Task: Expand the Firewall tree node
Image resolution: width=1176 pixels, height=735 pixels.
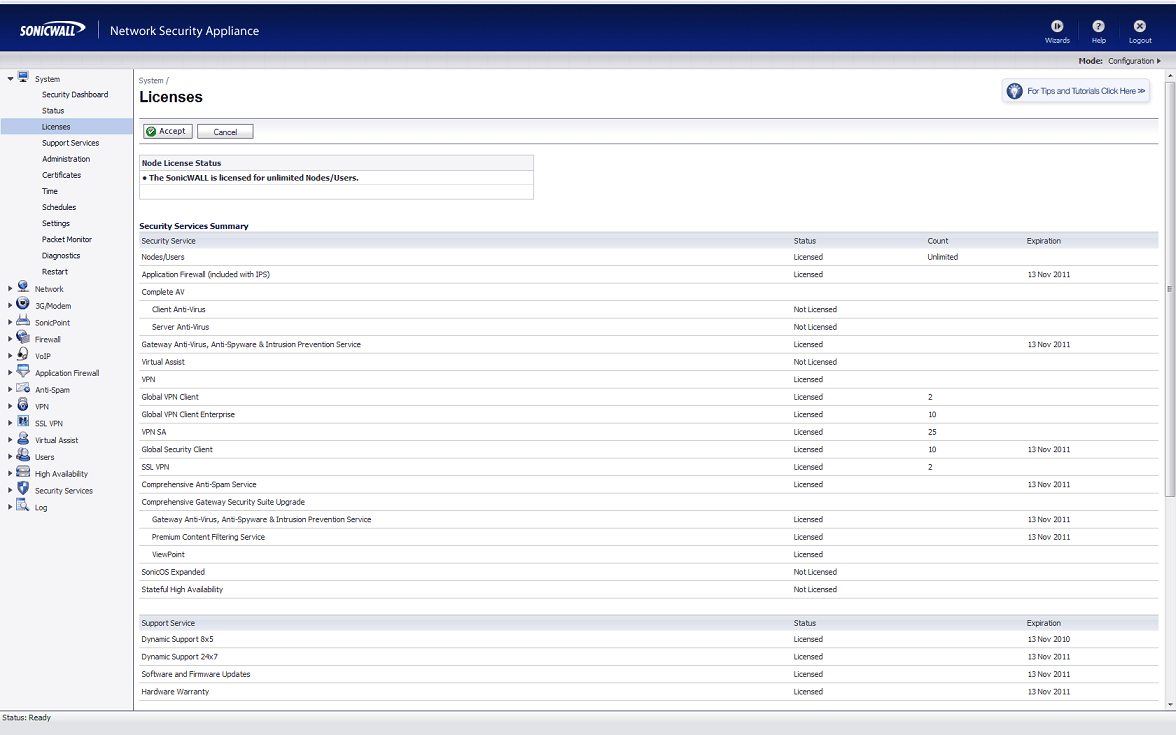Action: pos(10,339)
